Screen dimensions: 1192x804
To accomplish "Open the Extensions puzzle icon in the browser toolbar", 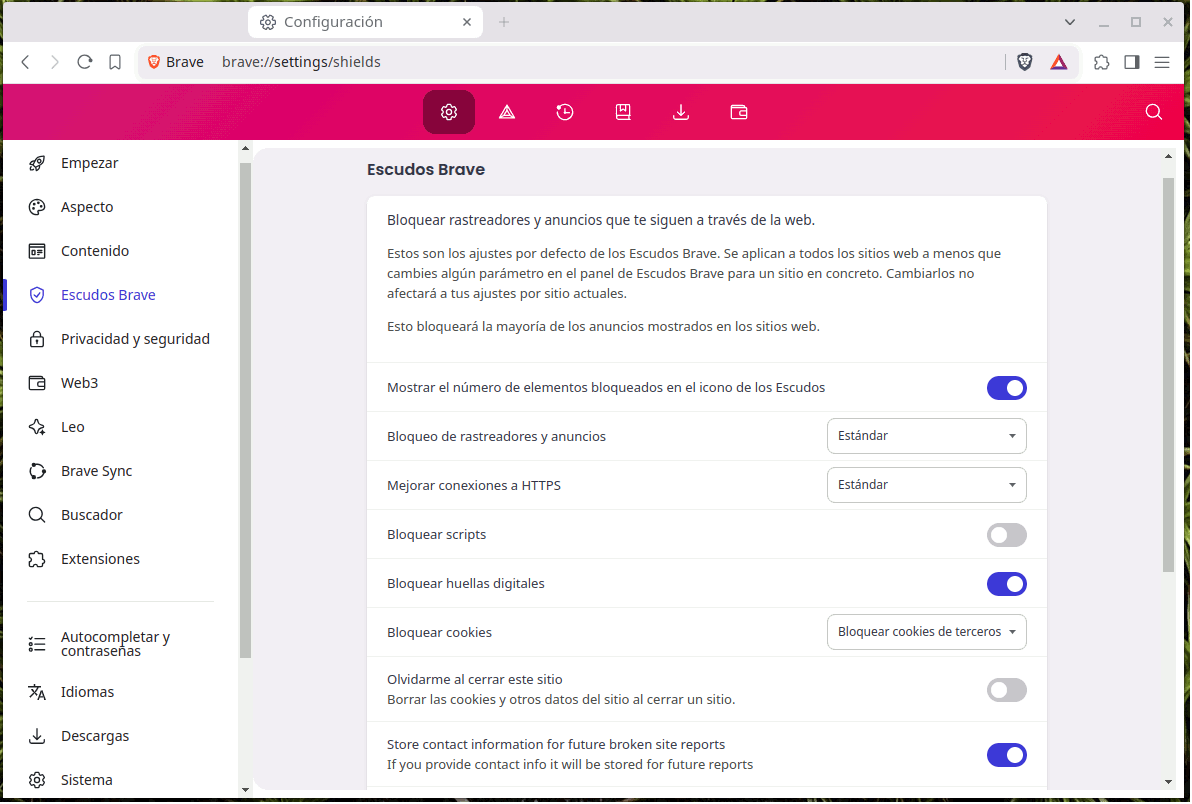I will (1101, 62).
